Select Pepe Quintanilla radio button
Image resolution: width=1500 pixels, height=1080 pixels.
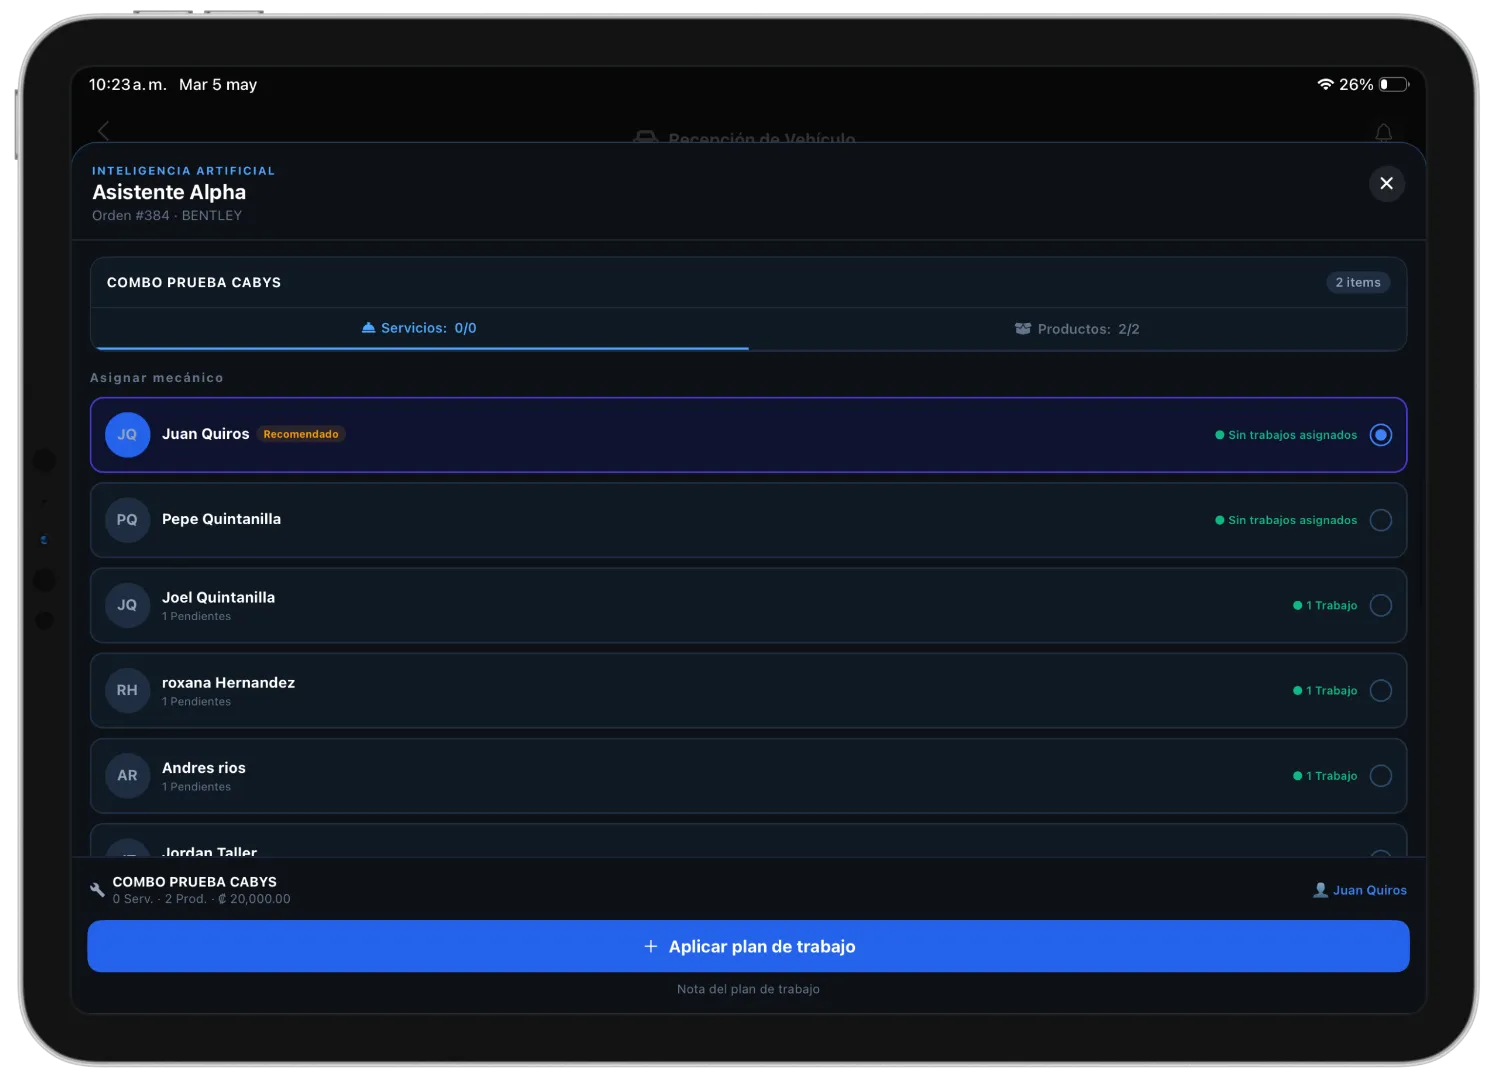point(1380,520)
